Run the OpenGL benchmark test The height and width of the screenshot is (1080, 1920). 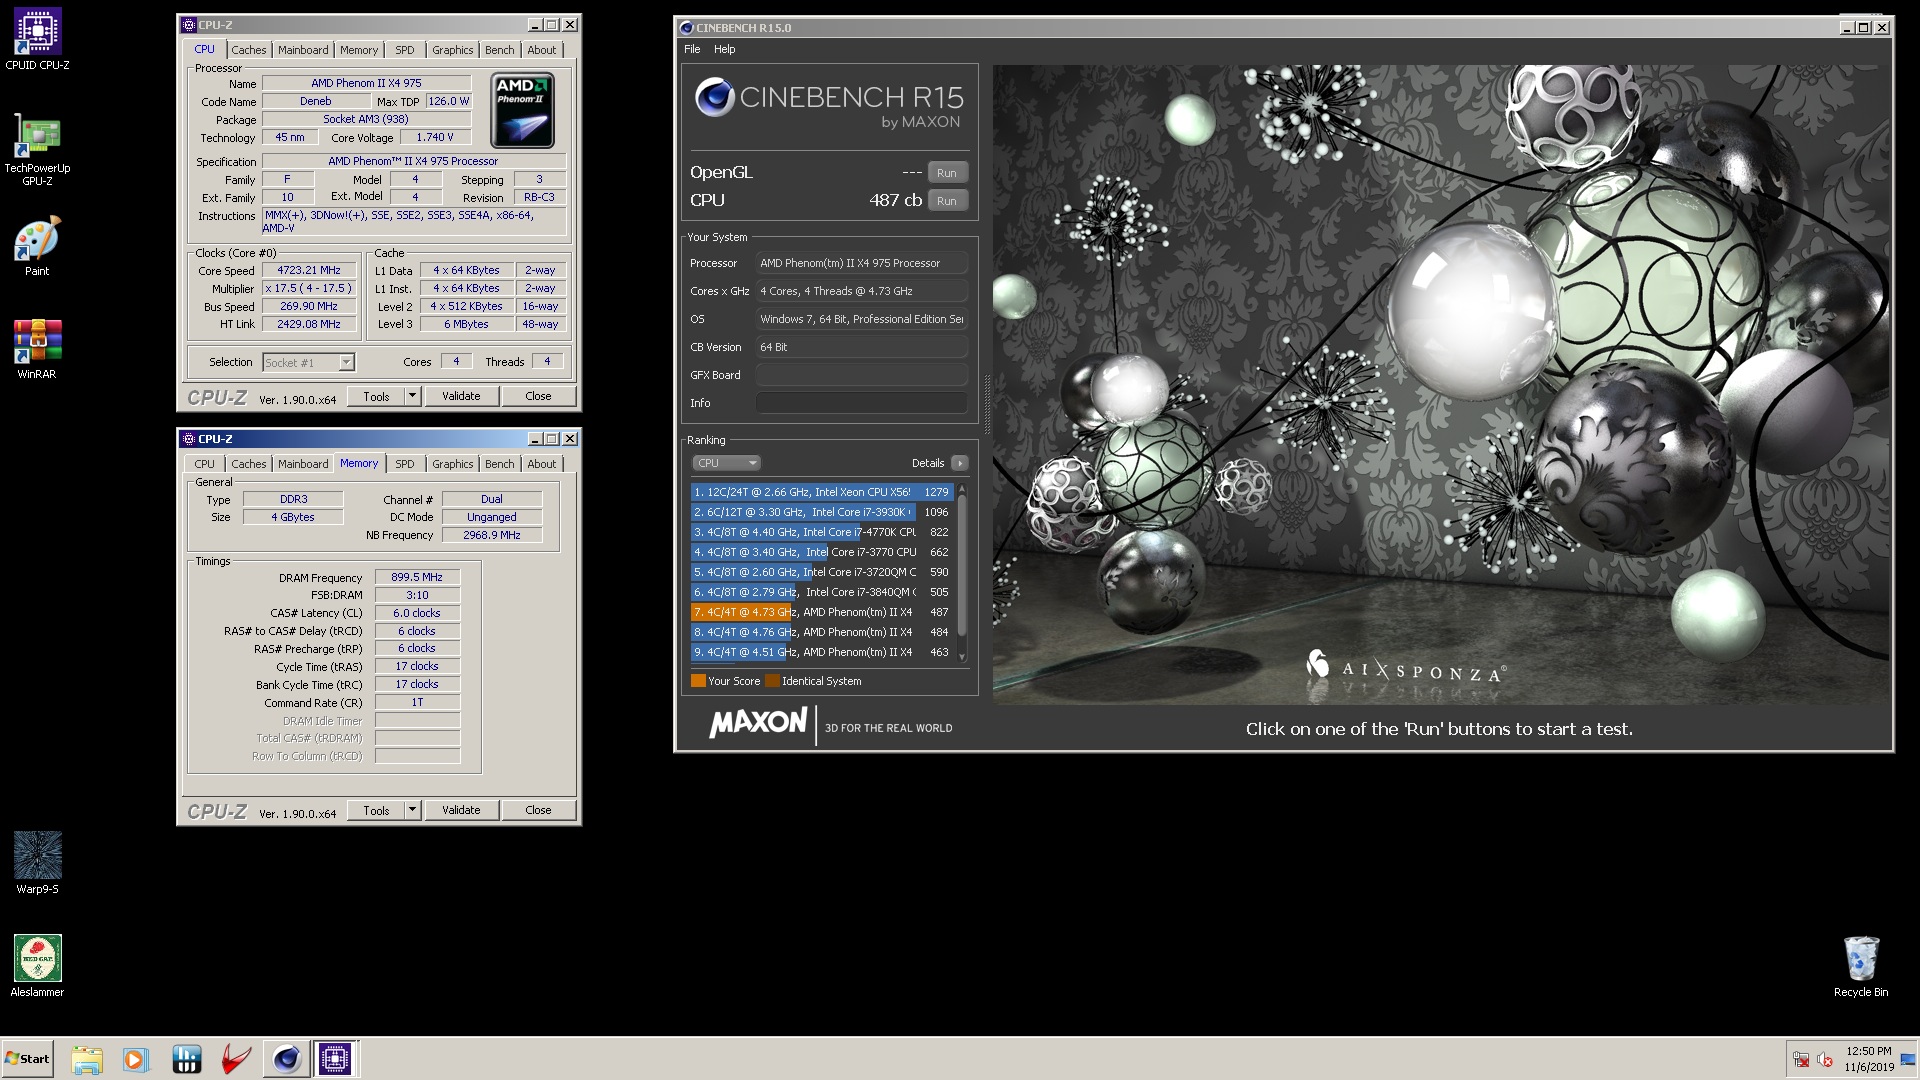(946, 173)
